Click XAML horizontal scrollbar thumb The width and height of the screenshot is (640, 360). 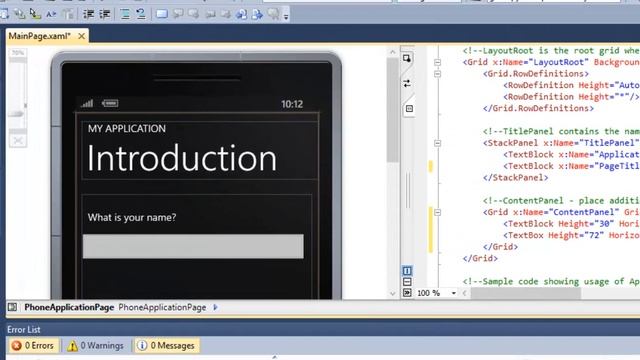(526, 293)
